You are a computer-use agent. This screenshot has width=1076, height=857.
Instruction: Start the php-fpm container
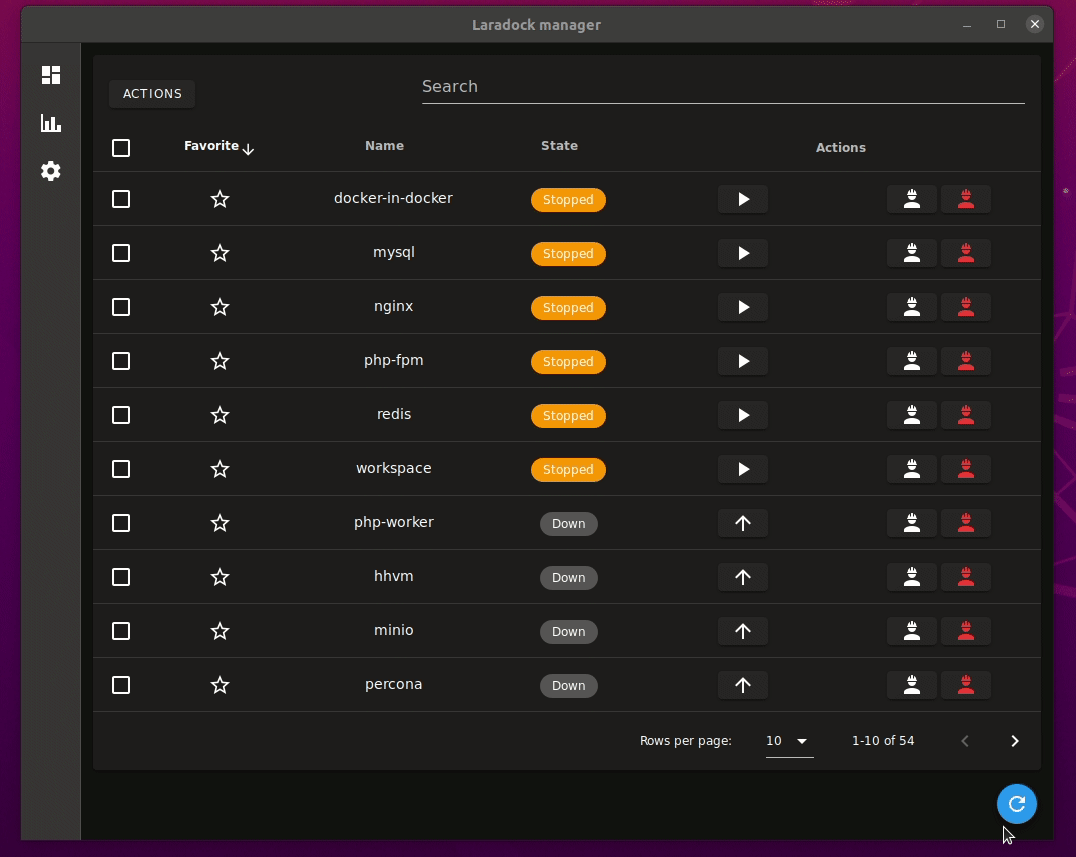pos(743,362)
